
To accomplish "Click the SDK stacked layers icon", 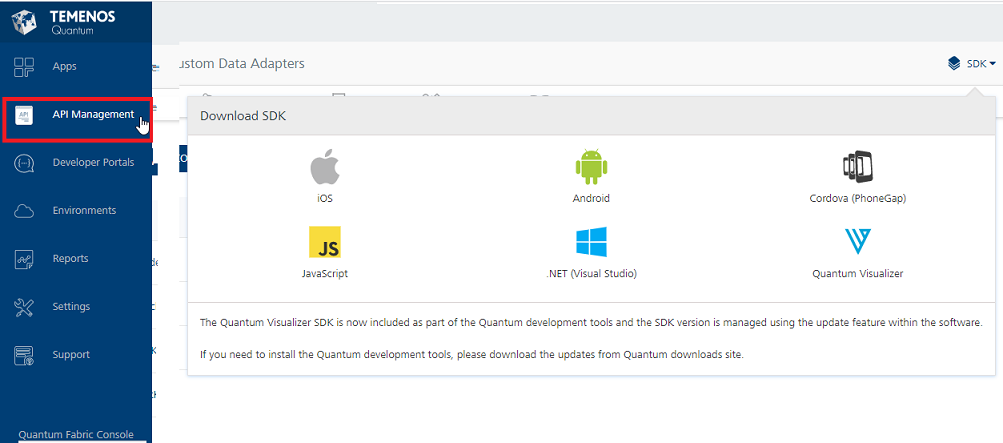I will 954,64.
